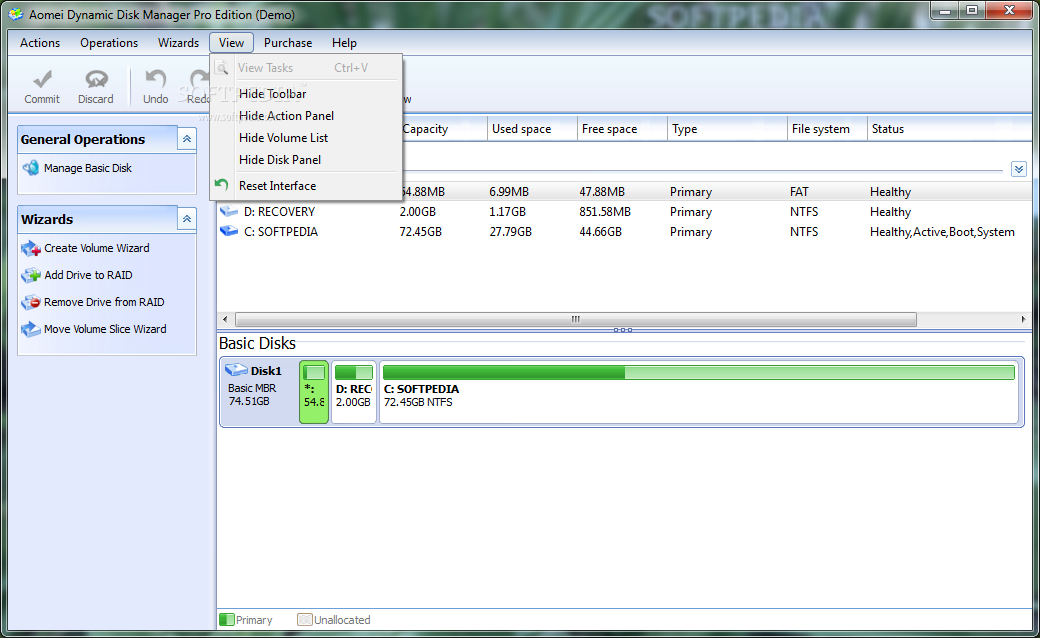
Task: Minimize the application window
Action: pos(945,10)
